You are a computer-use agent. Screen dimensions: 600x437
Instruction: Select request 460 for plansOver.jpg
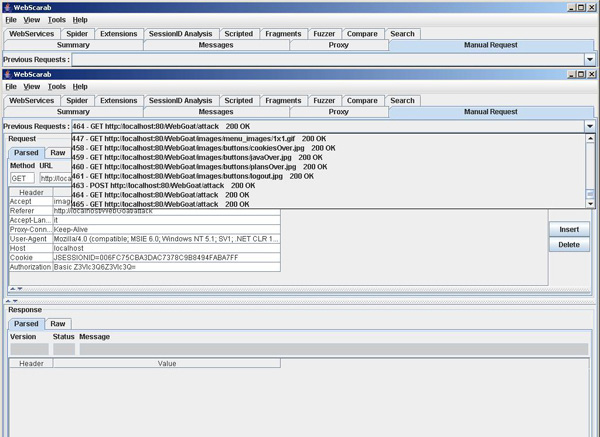point(329,166)
